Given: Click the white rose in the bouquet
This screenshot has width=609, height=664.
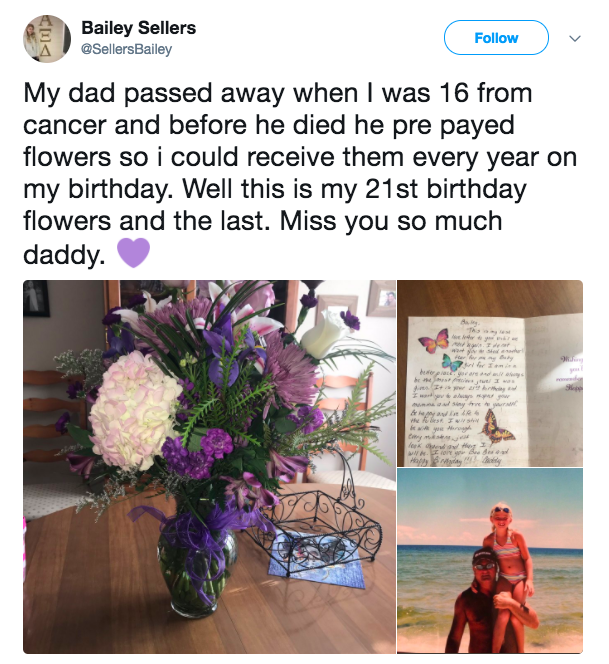Looking at the screenshot, I should pyautogui.click(x=323, y=334).
